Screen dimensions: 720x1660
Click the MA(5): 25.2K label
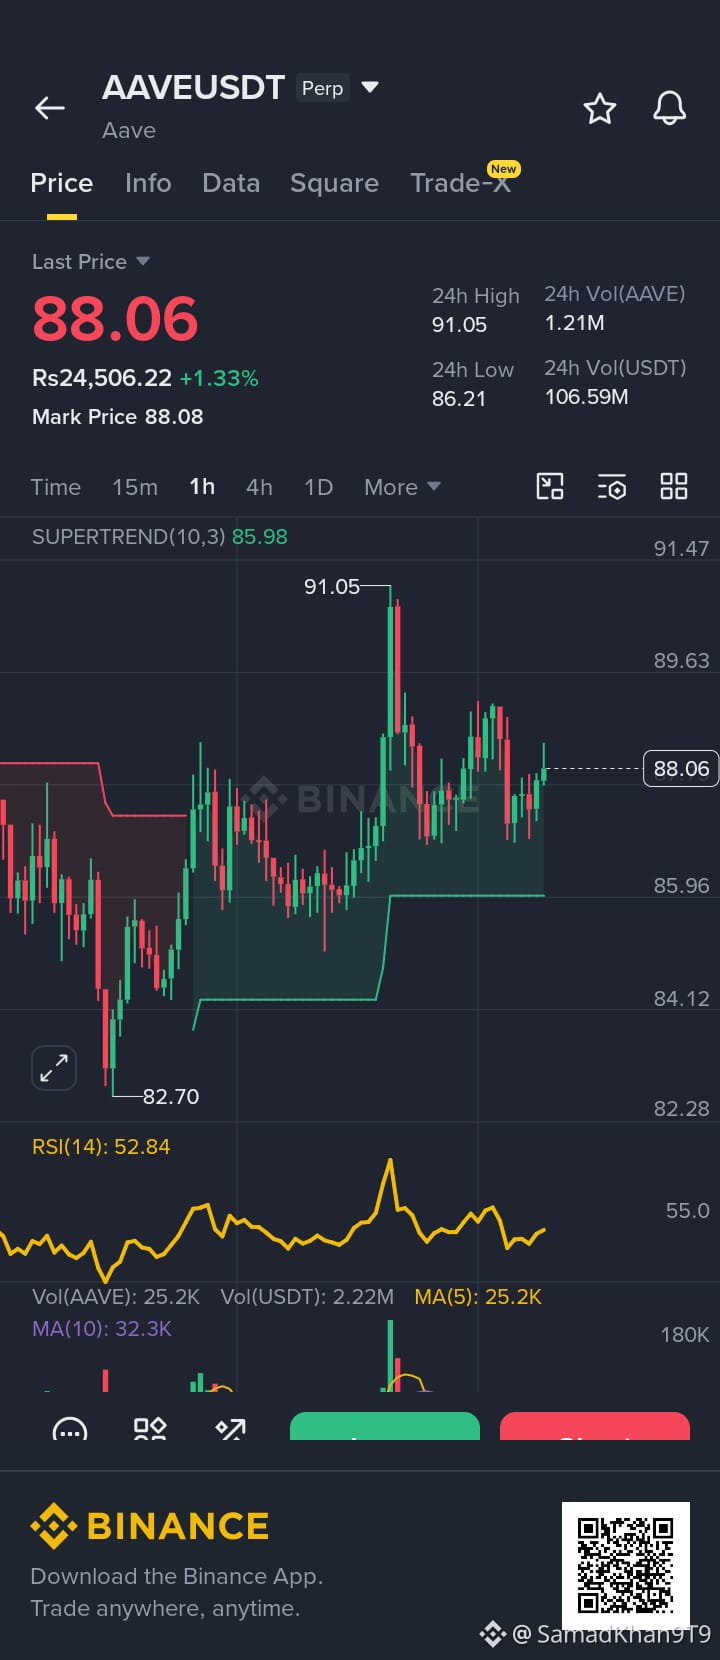[478, 1297]
